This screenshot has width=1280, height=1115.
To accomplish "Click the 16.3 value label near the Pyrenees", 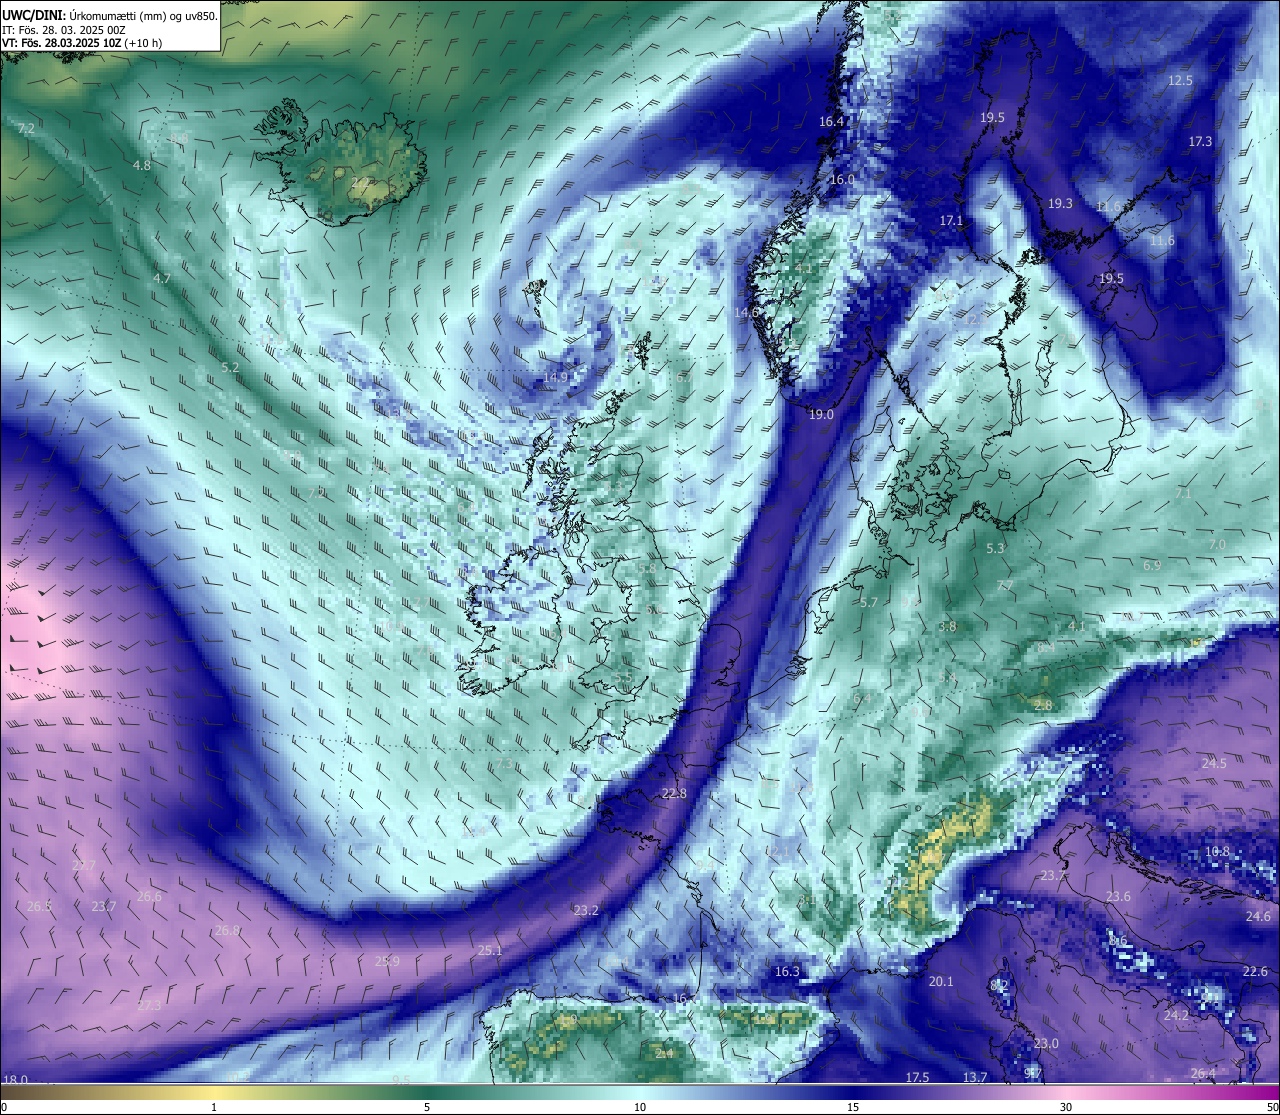I will point(787,972).
